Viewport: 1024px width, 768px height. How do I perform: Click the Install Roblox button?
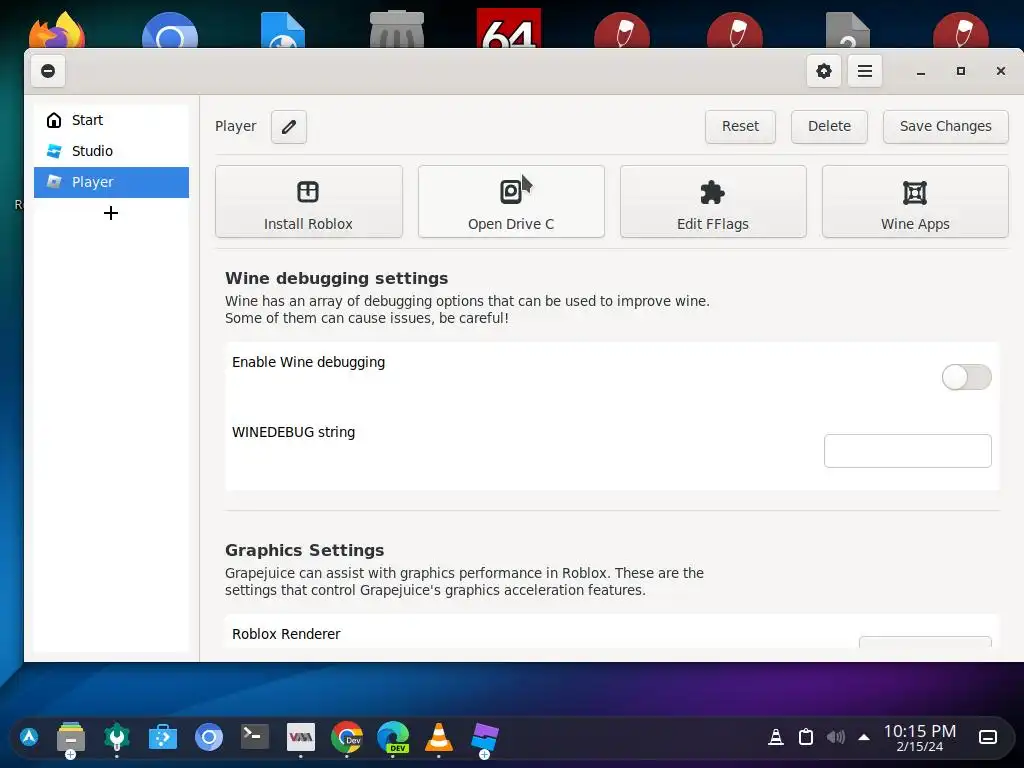click(308, 201)
